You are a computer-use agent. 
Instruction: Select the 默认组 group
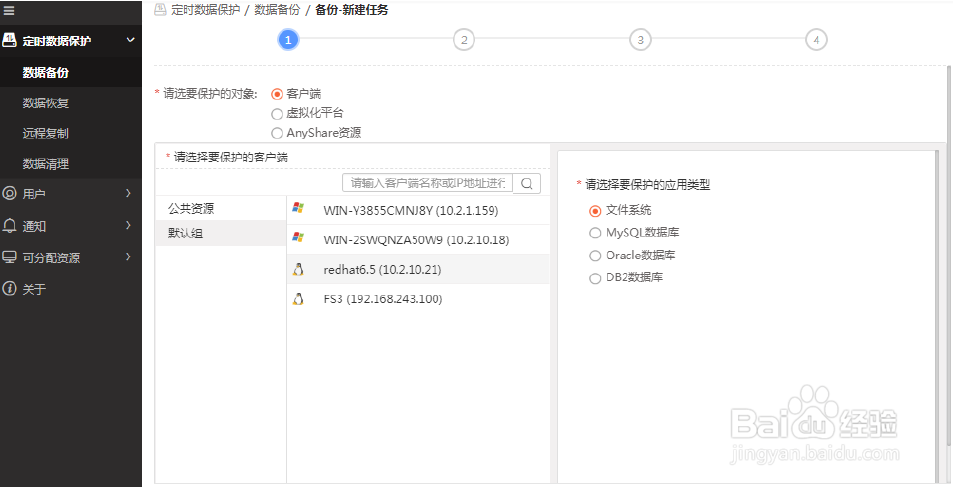tap(221, 233)
